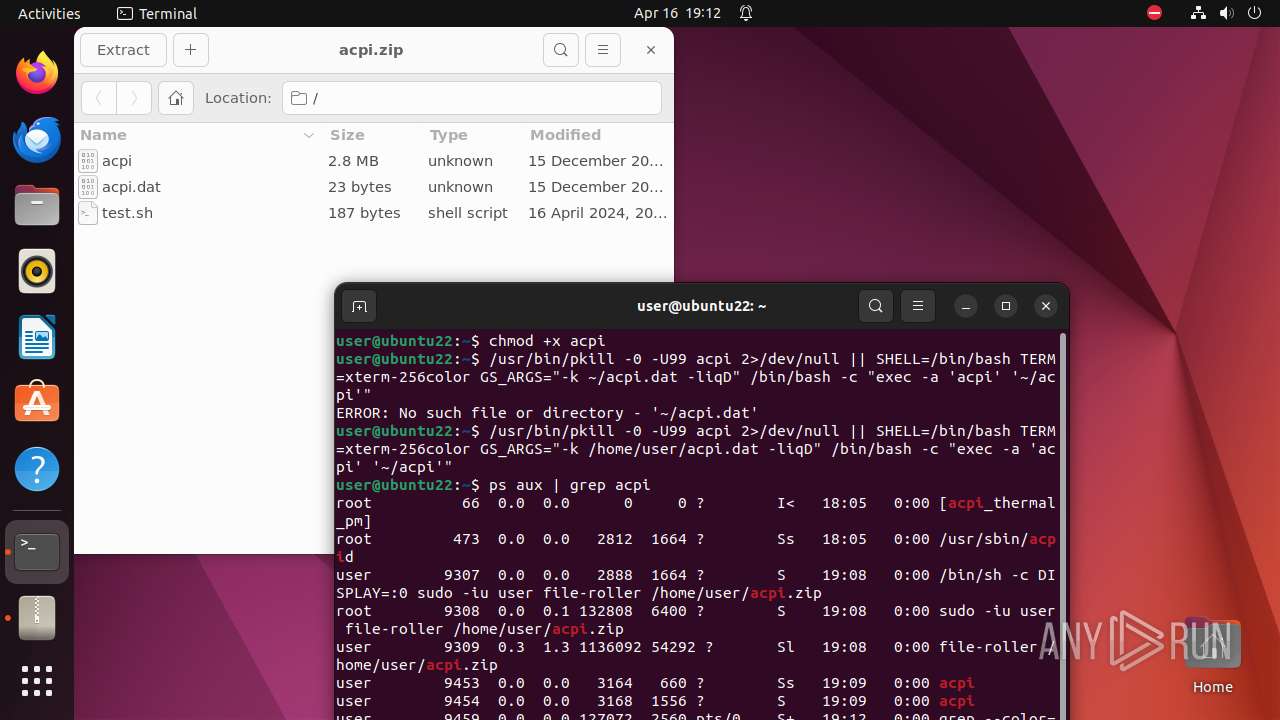Open the Home desktop folder
The height and width of the screenshot is (720, 1280).
click(1212, 656)
